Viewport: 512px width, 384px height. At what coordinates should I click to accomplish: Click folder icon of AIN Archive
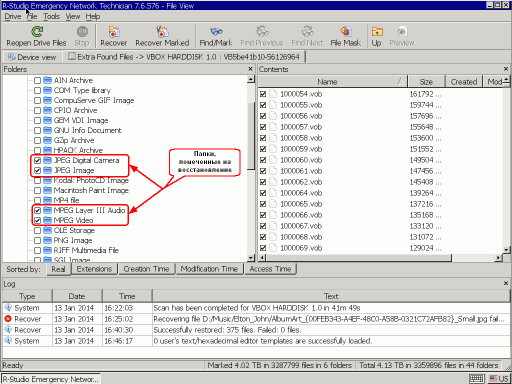48,80
